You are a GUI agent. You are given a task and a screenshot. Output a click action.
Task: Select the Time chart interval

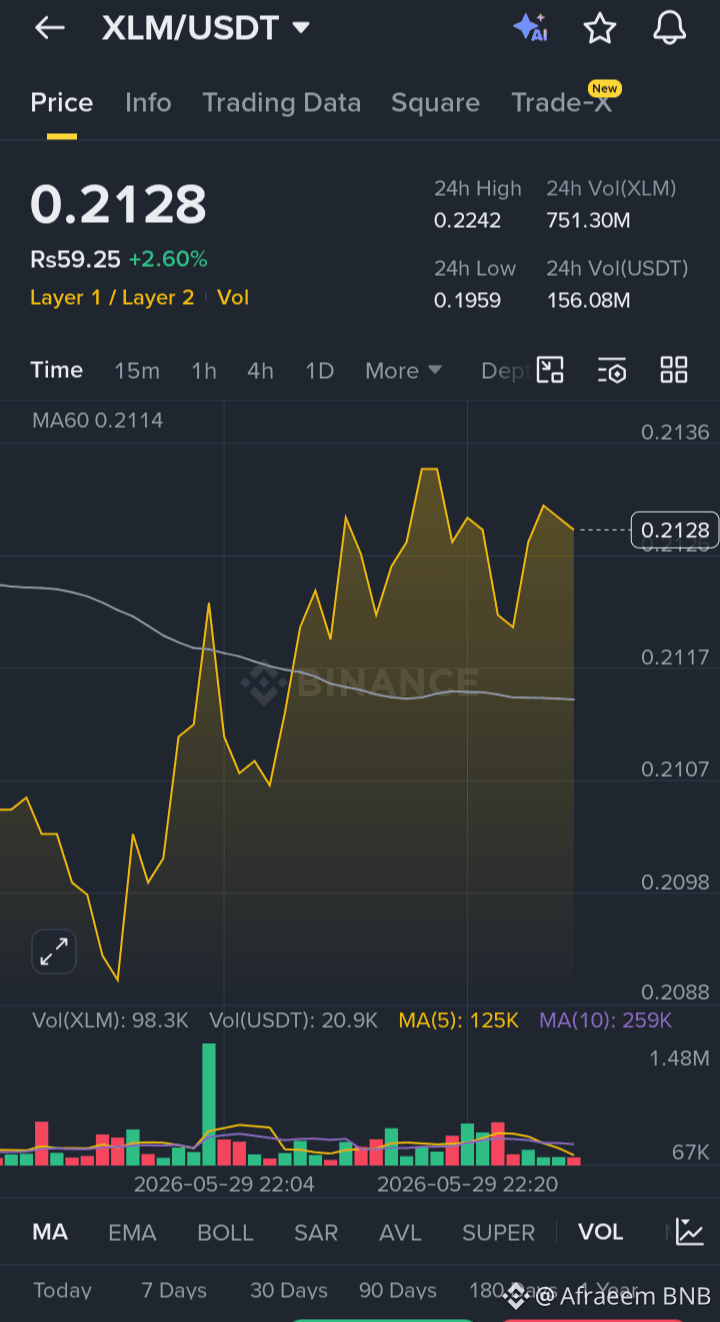57,370
